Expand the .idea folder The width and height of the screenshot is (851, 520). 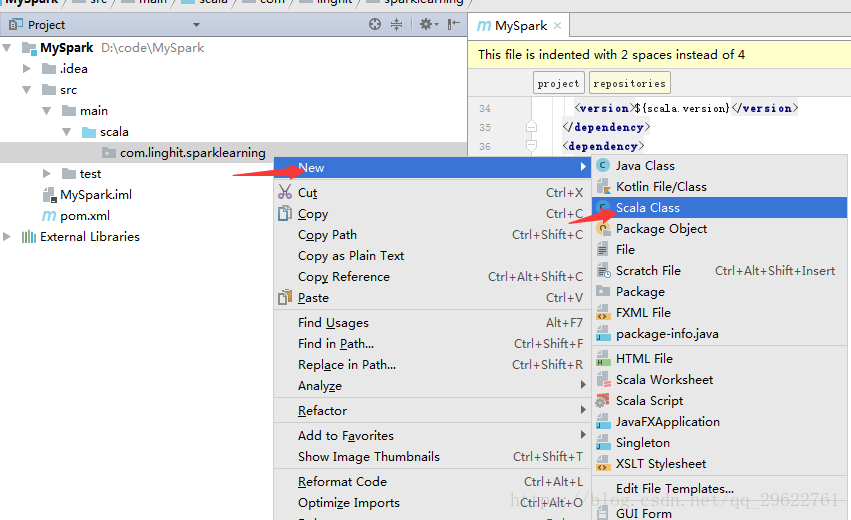[x=27, y=68]
